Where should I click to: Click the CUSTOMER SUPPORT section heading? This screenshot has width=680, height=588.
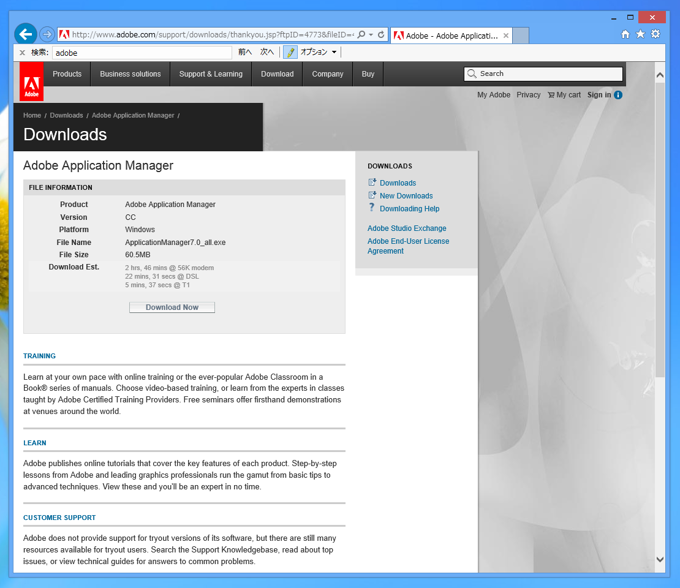59,517
